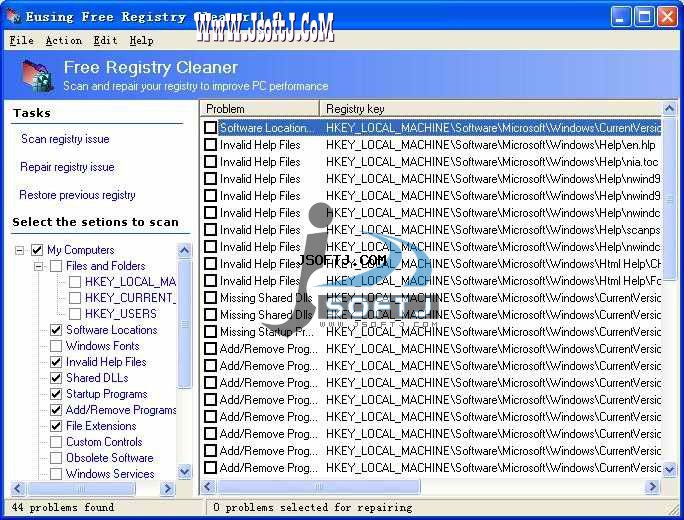Check the en.hlp Invalid Help Files row
This screenshot has width=684, height=520.
(x=210, y=144)
